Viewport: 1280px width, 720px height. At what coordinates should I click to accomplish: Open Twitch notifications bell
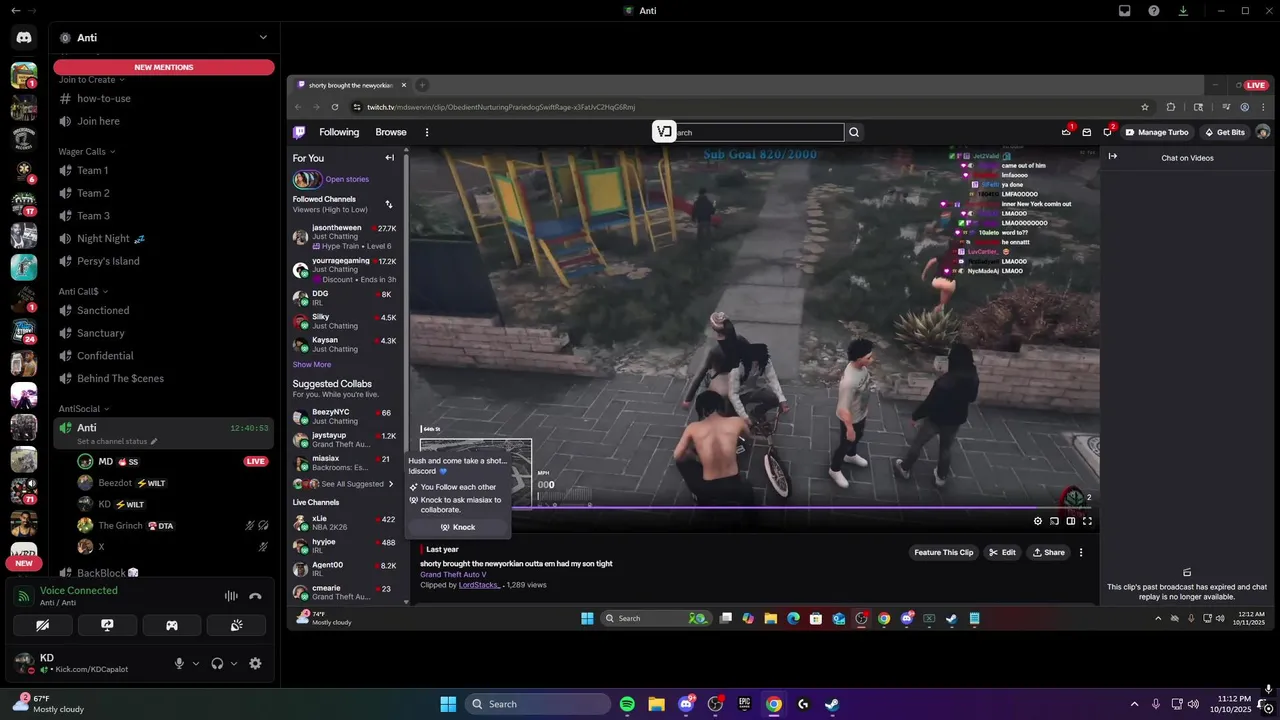click(x=1108, y=132)
